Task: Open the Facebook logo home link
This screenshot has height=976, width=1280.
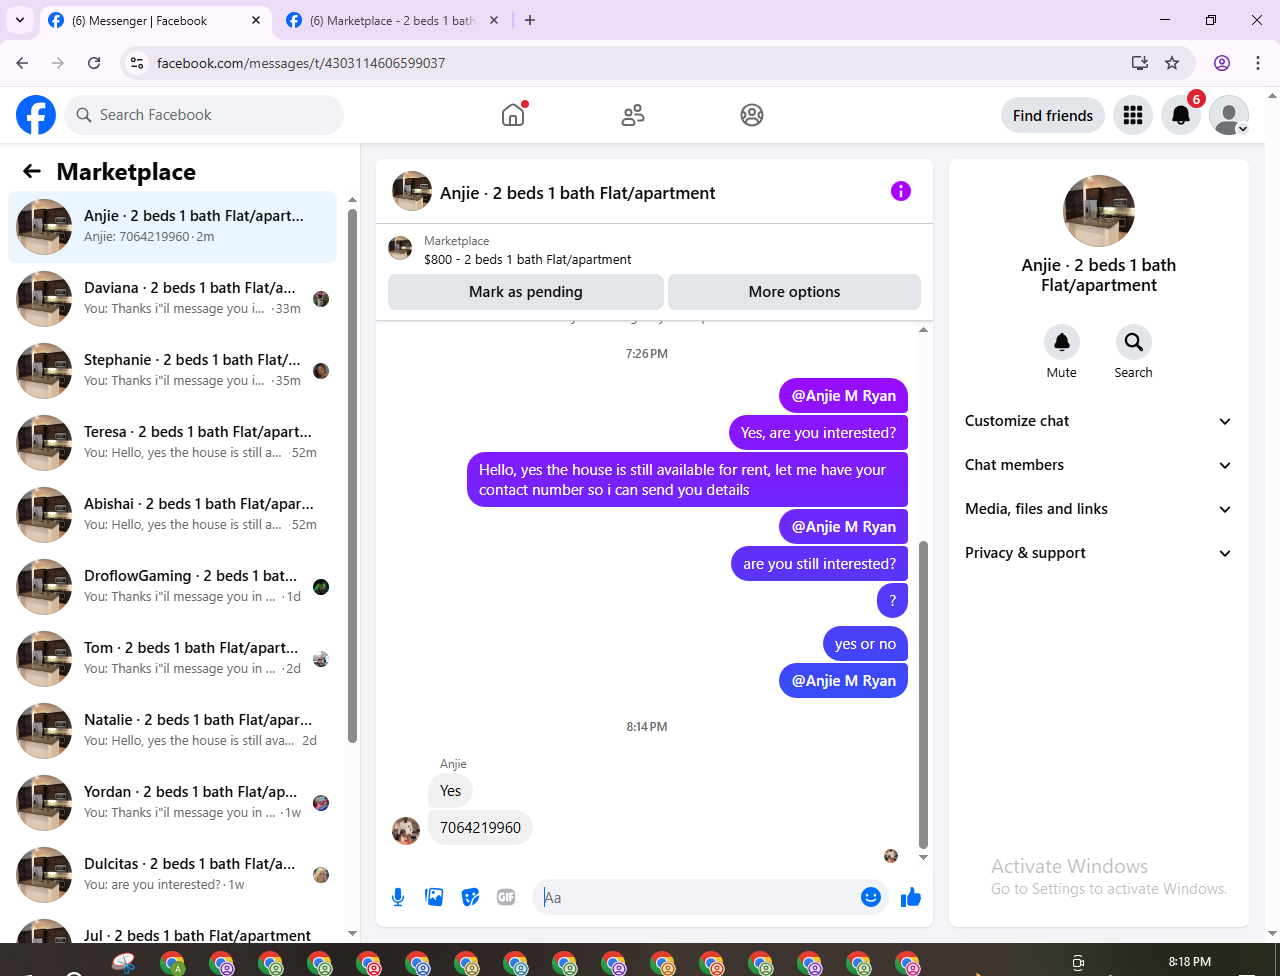Action: (x=36, y=115)
